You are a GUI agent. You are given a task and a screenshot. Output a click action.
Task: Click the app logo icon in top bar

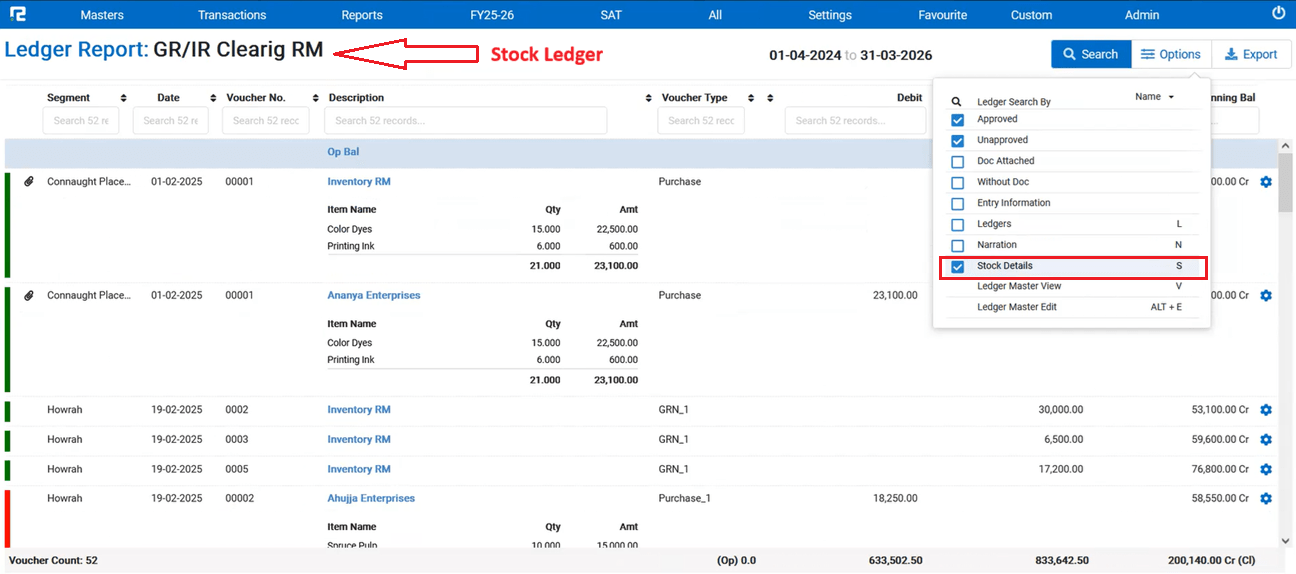(x=19, y=14)
